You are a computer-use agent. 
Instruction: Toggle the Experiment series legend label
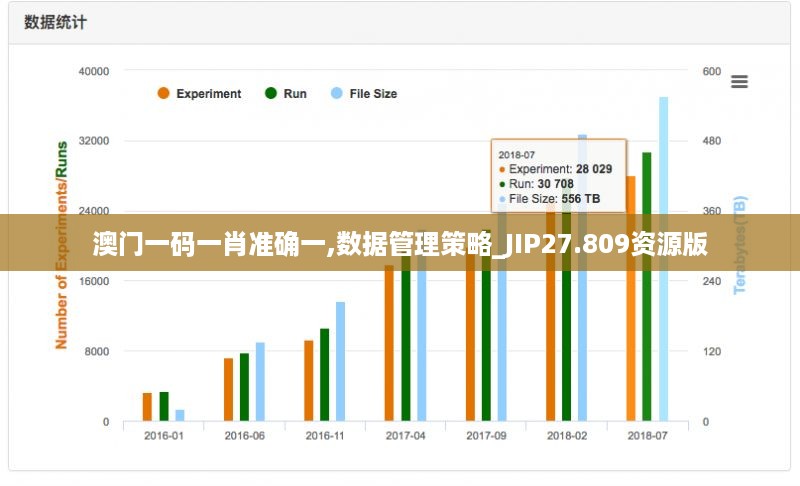point(208,93)
